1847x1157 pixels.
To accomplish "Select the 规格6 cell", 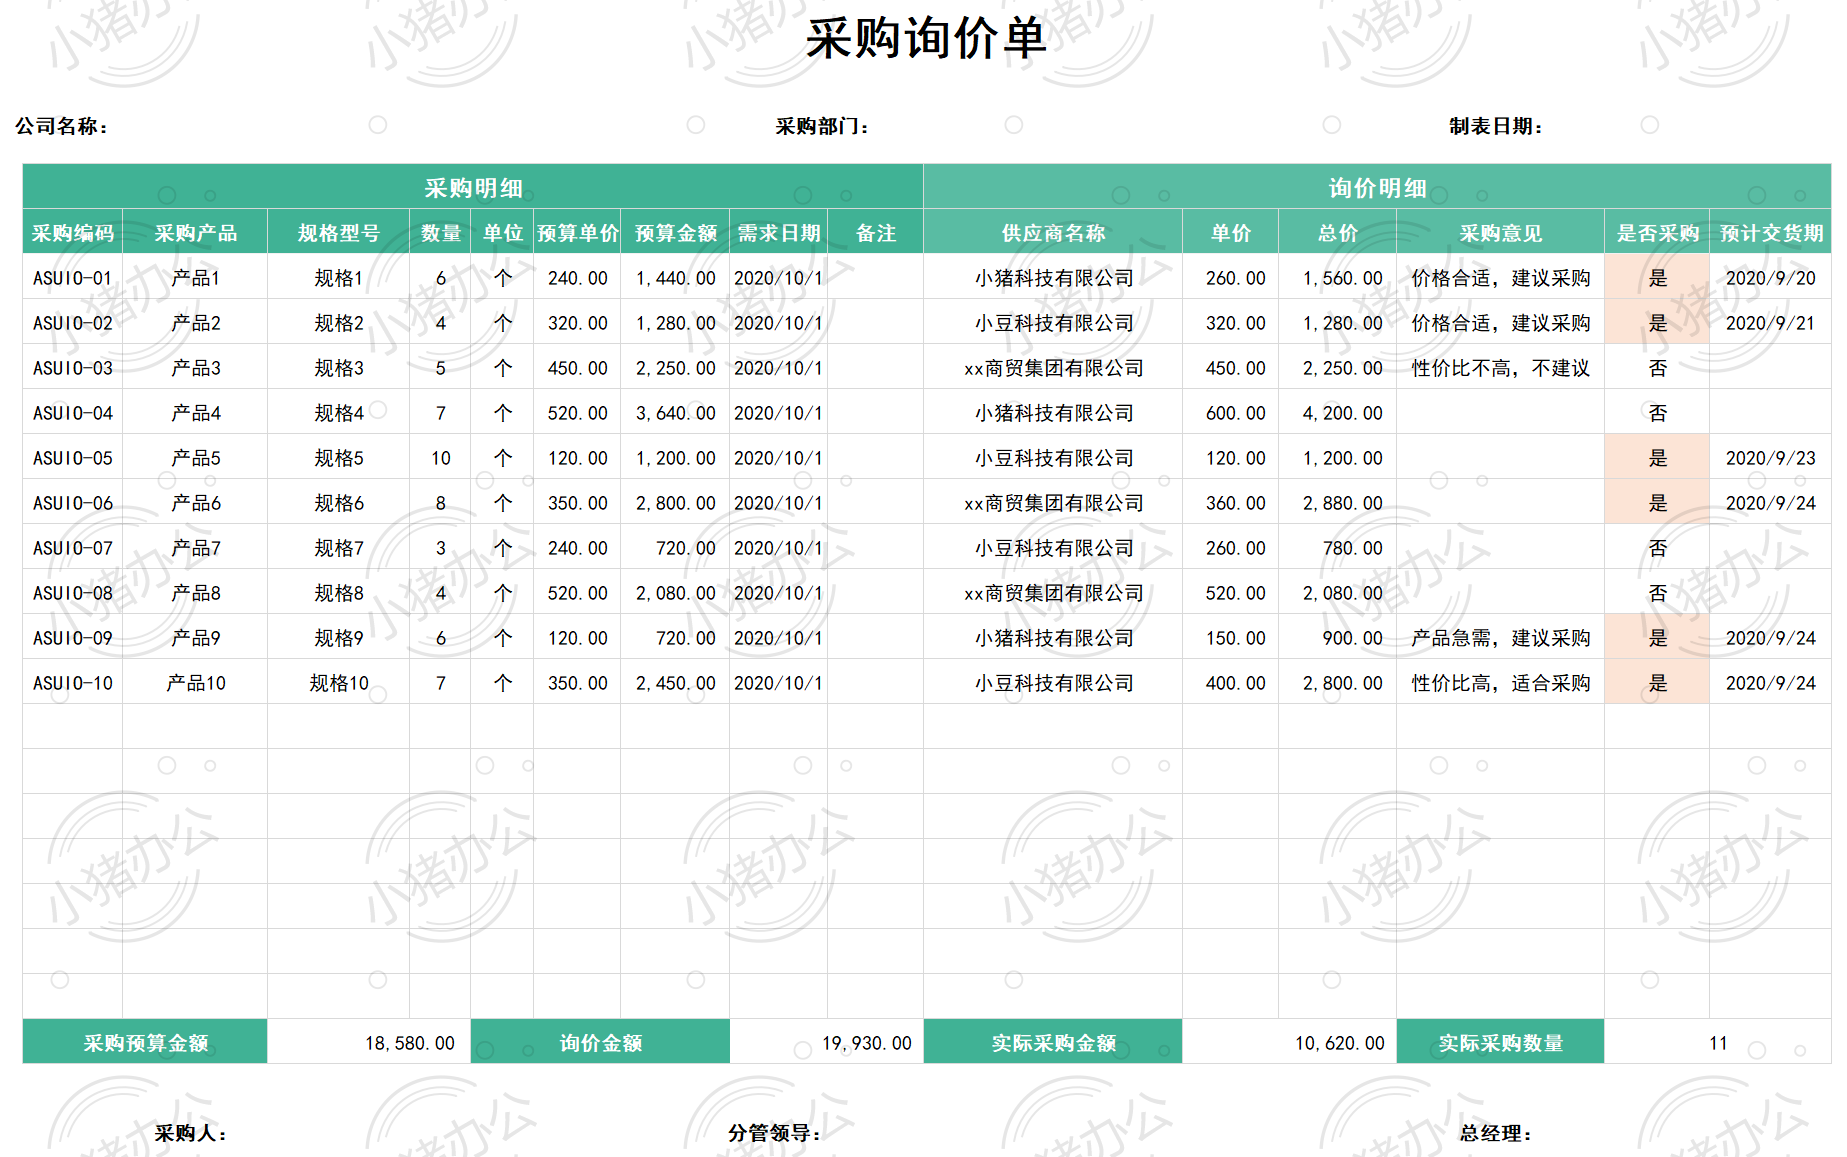I will tap(339, 503).
